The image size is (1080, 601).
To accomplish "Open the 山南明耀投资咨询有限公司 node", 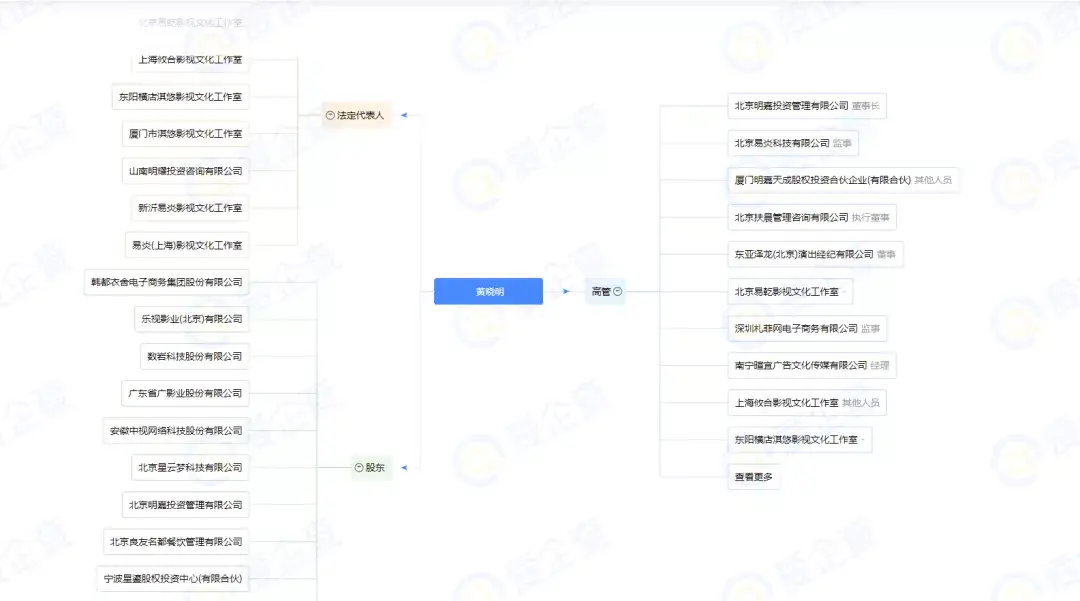I will click(185, 171).
